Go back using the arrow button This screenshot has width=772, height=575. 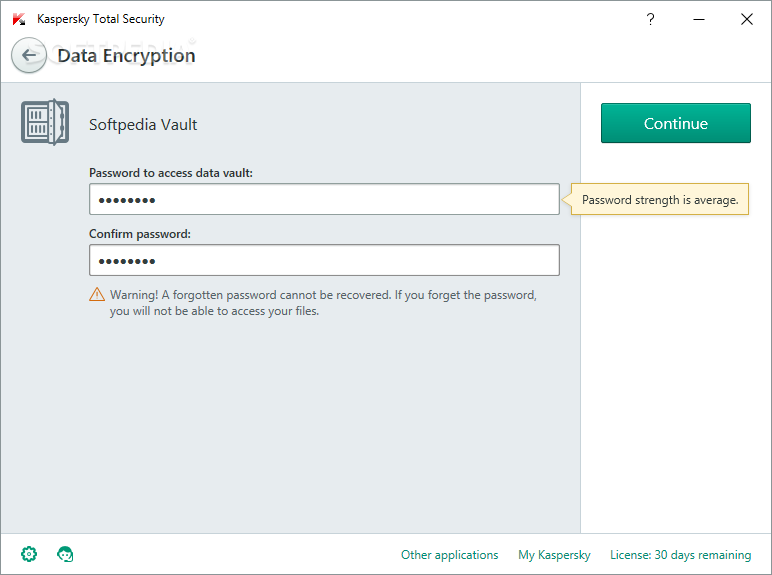pyautogui.click(x=29, y=55)
